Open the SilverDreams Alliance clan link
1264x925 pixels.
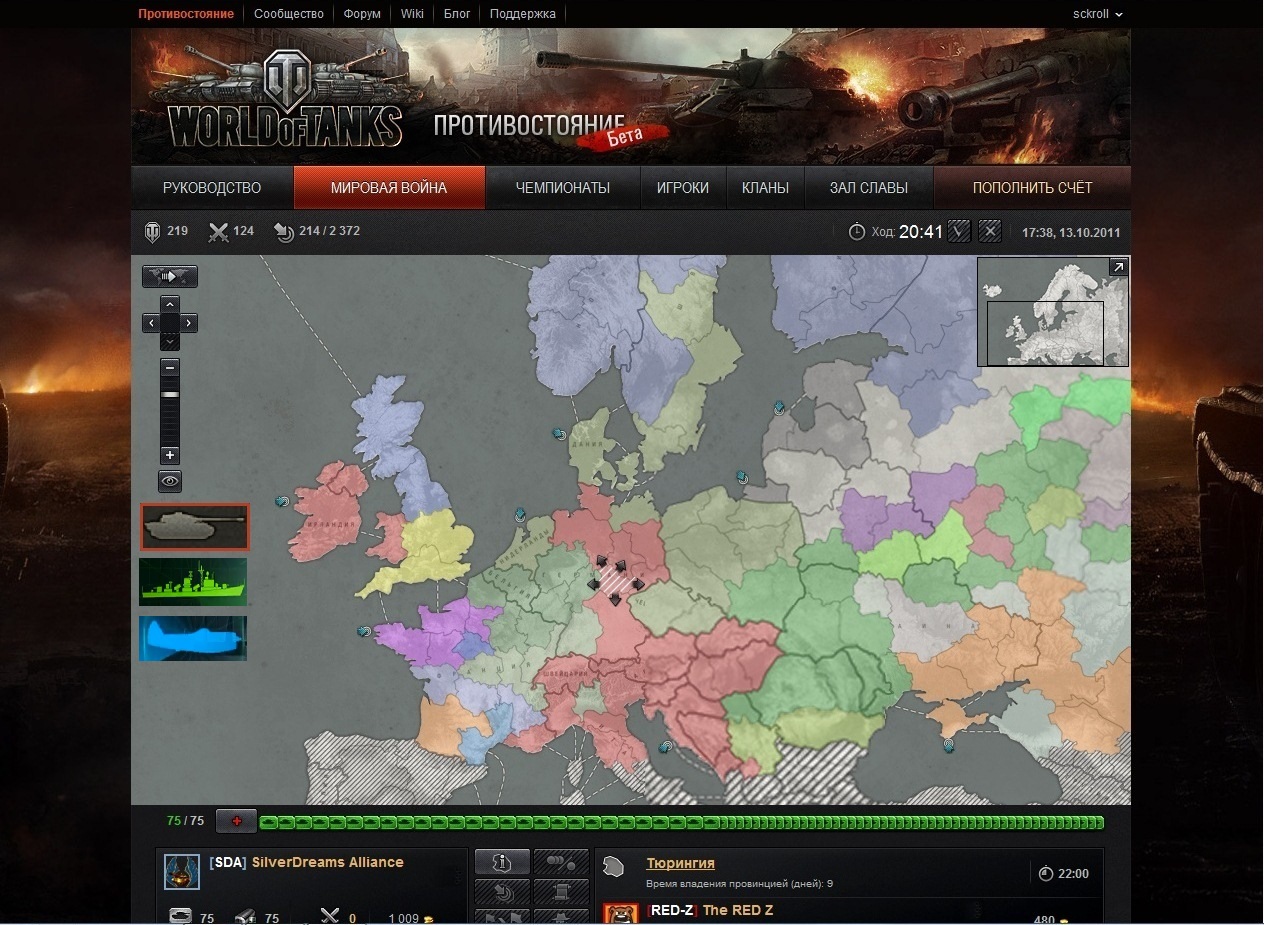coord(328,862)
